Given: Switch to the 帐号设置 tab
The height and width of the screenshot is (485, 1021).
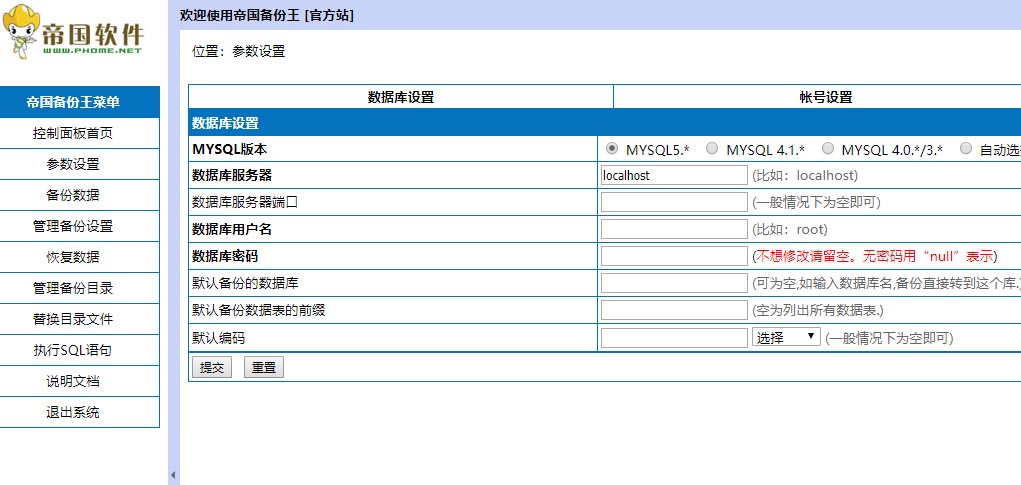Looking at the screenshot, I should point(826,98).
